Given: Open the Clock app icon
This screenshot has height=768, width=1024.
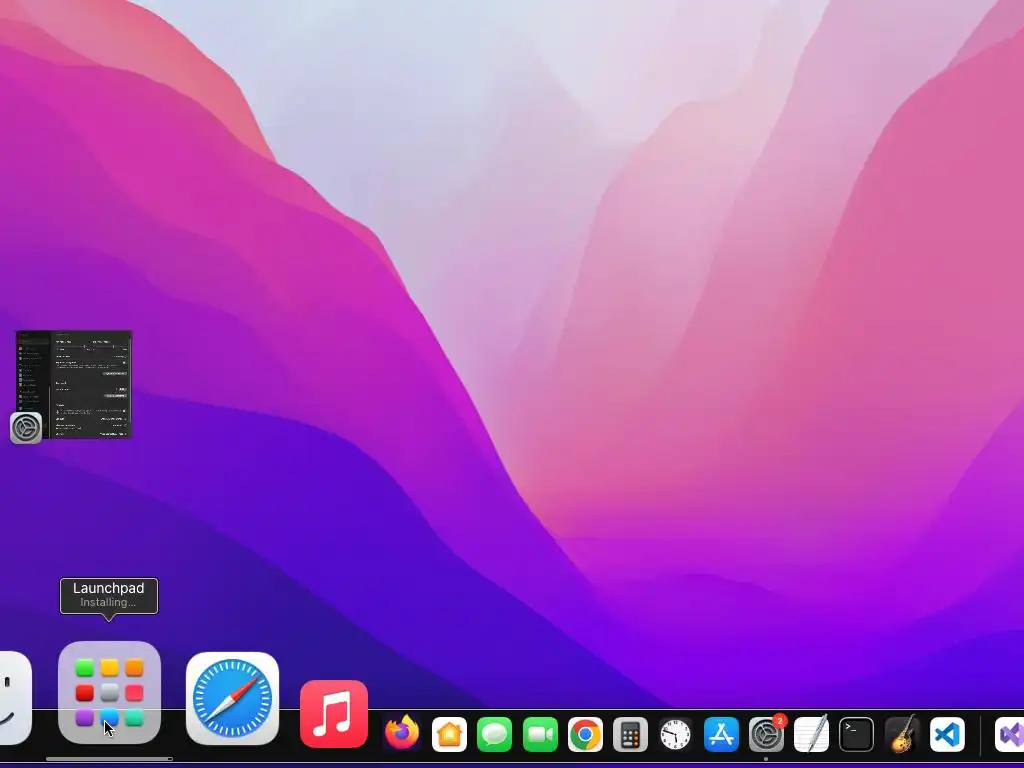Looking at the screenshot, I should point(675,735).
